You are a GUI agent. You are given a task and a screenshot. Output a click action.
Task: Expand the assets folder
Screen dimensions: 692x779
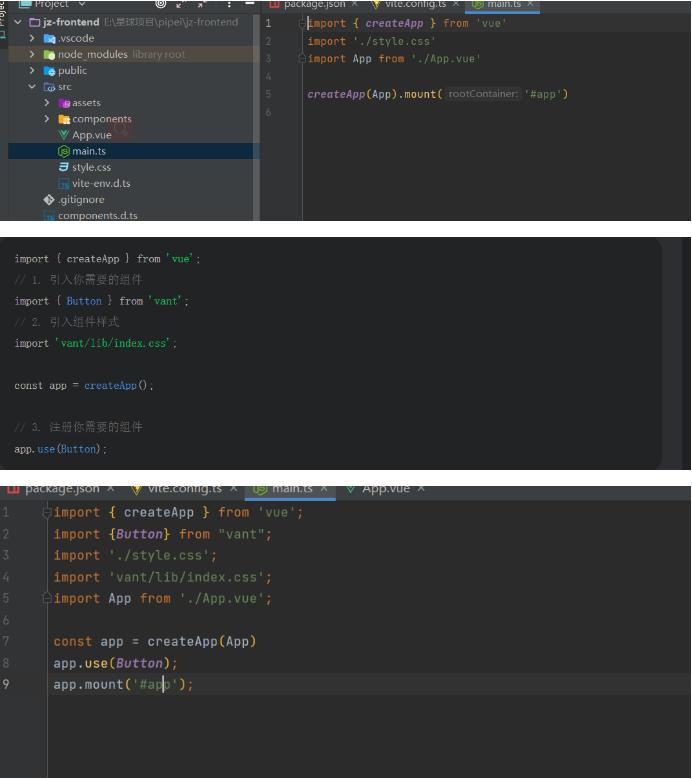47,102
